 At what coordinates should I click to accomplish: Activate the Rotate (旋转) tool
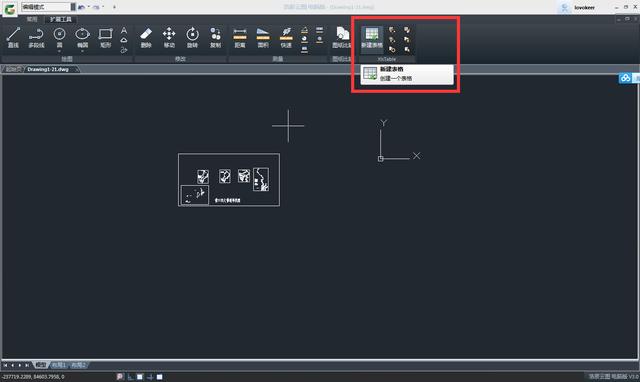point(192,38)
